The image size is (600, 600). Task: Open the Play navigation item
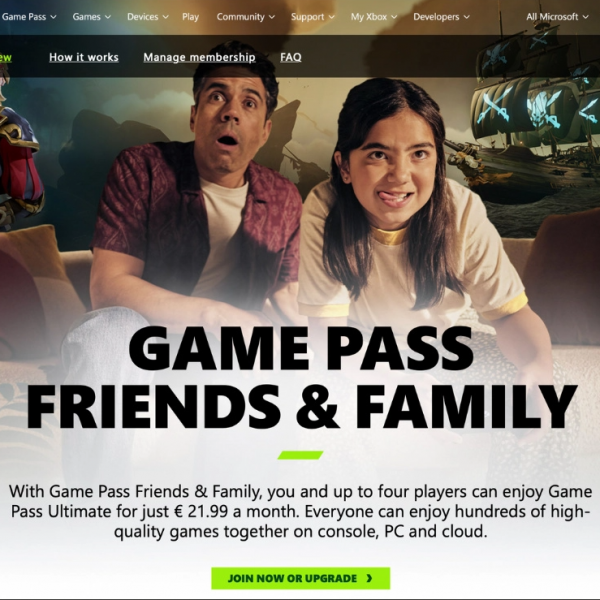pyautogui.click(x=190, y=17)
